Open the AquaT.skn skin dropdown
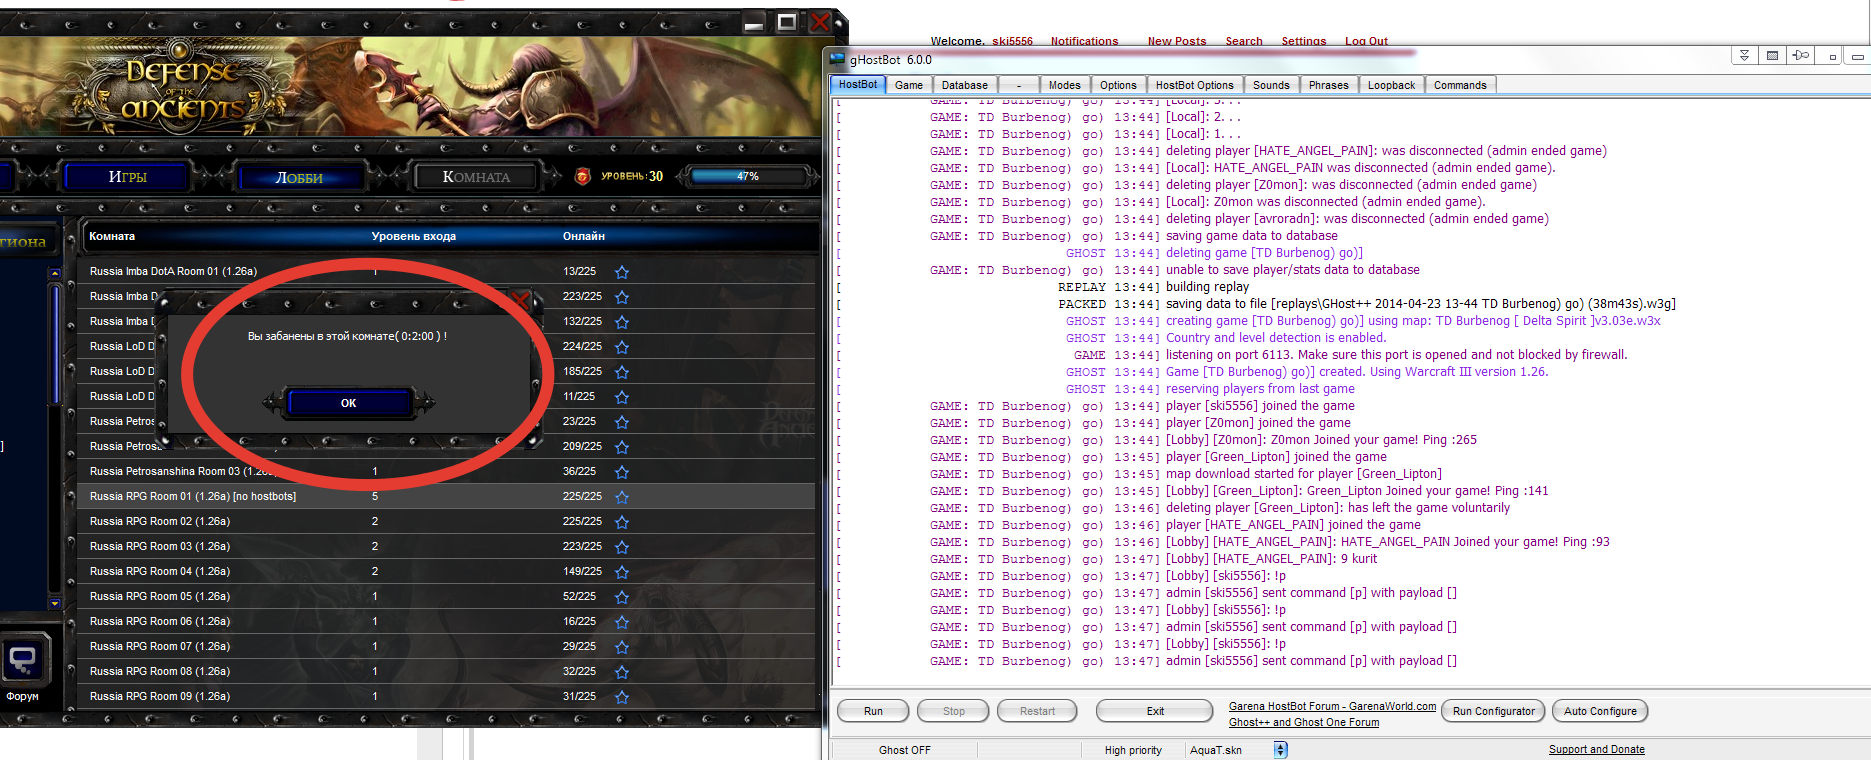This screenshot has height=760, width=1871. (1281, 750)
